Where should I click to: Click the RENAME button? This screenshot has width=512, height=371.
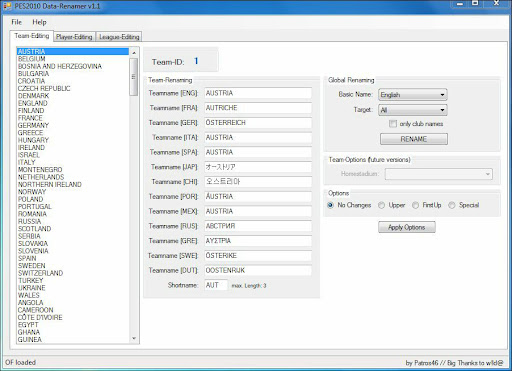(414, 139)
